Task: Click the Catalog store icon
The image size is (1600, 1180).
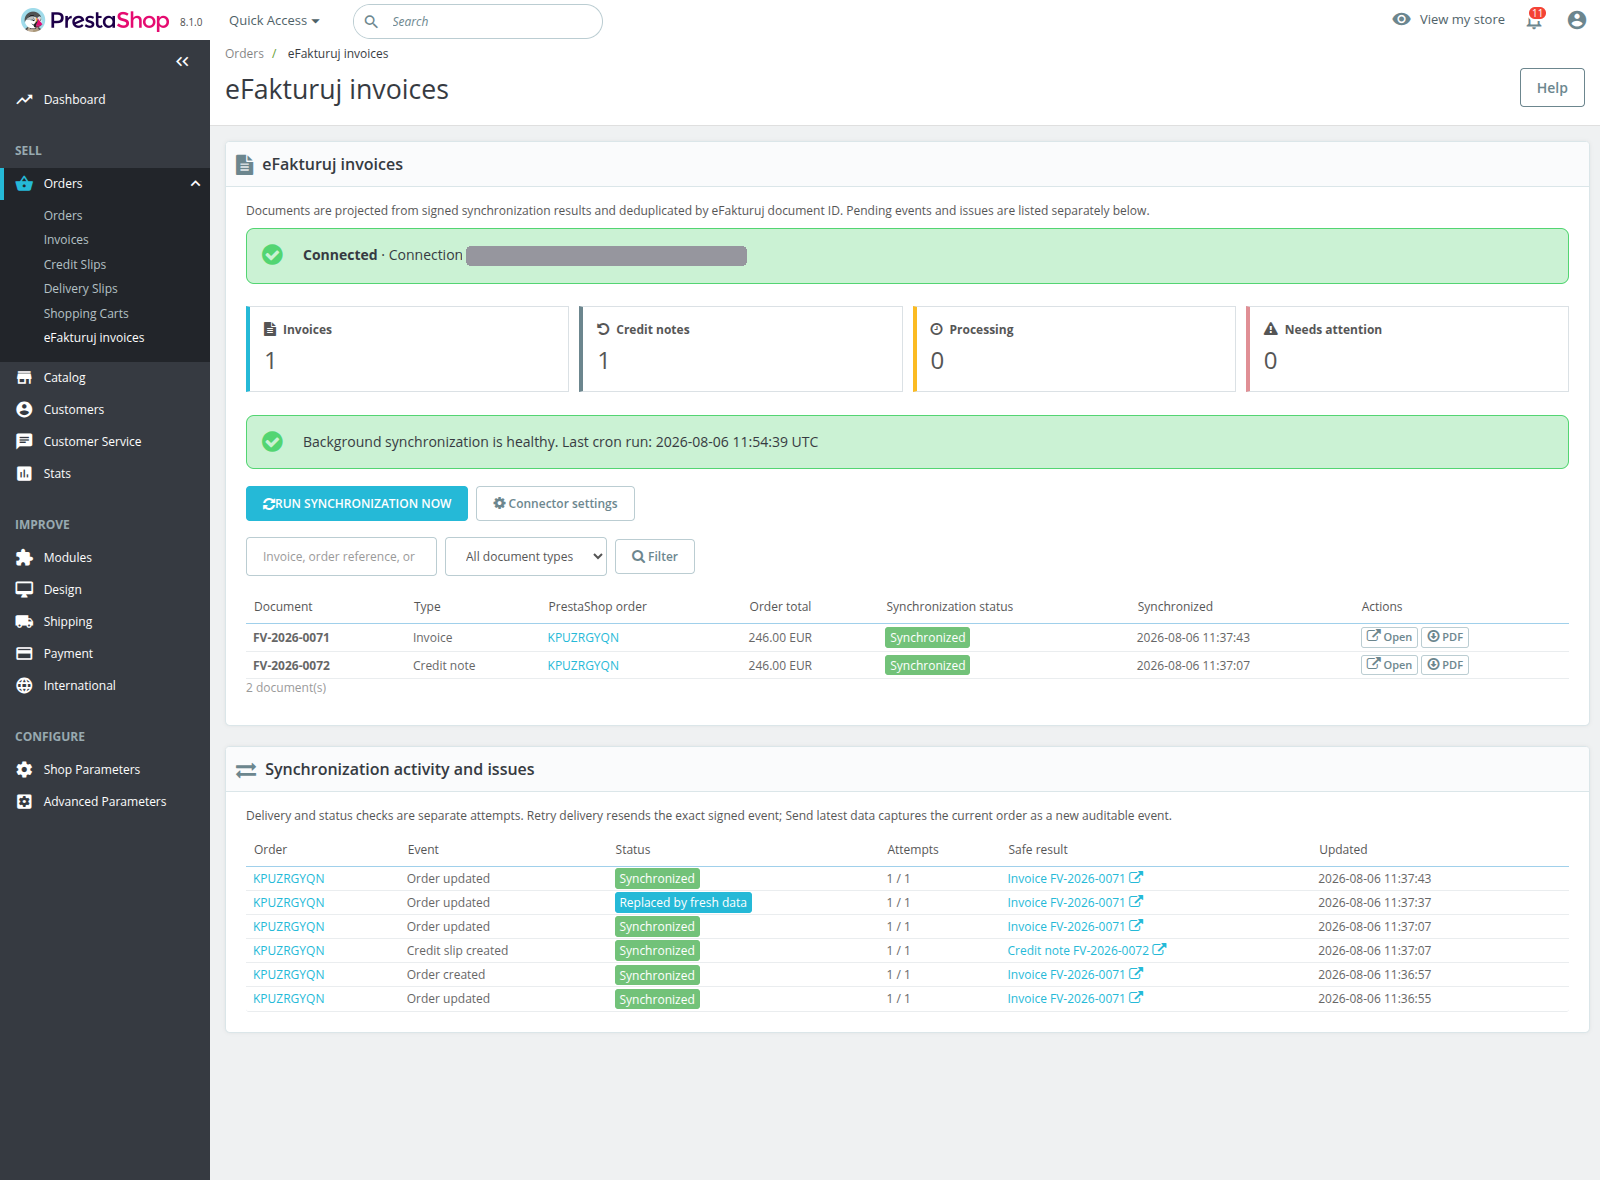Action: point(24,378)
